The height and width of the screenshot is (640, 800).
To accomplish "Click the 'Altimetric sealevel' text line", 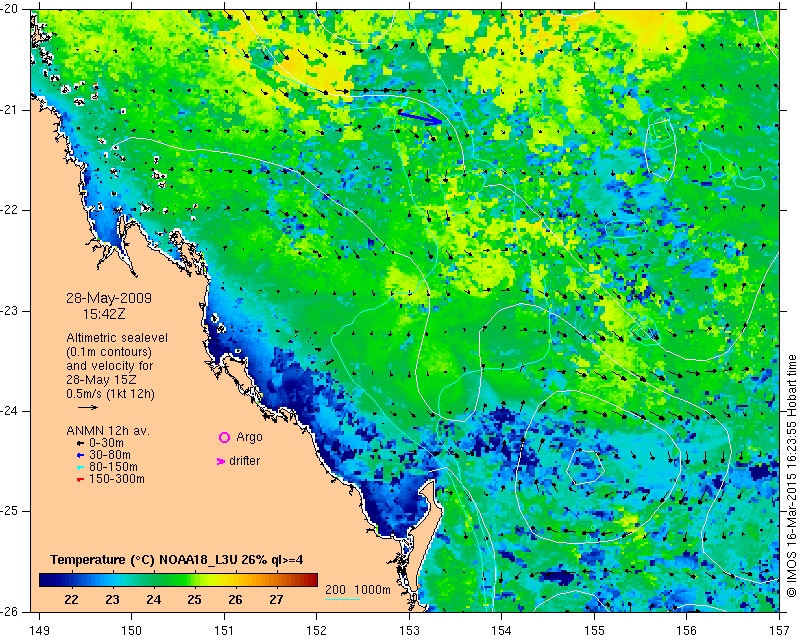I will (x=117, y=338).
